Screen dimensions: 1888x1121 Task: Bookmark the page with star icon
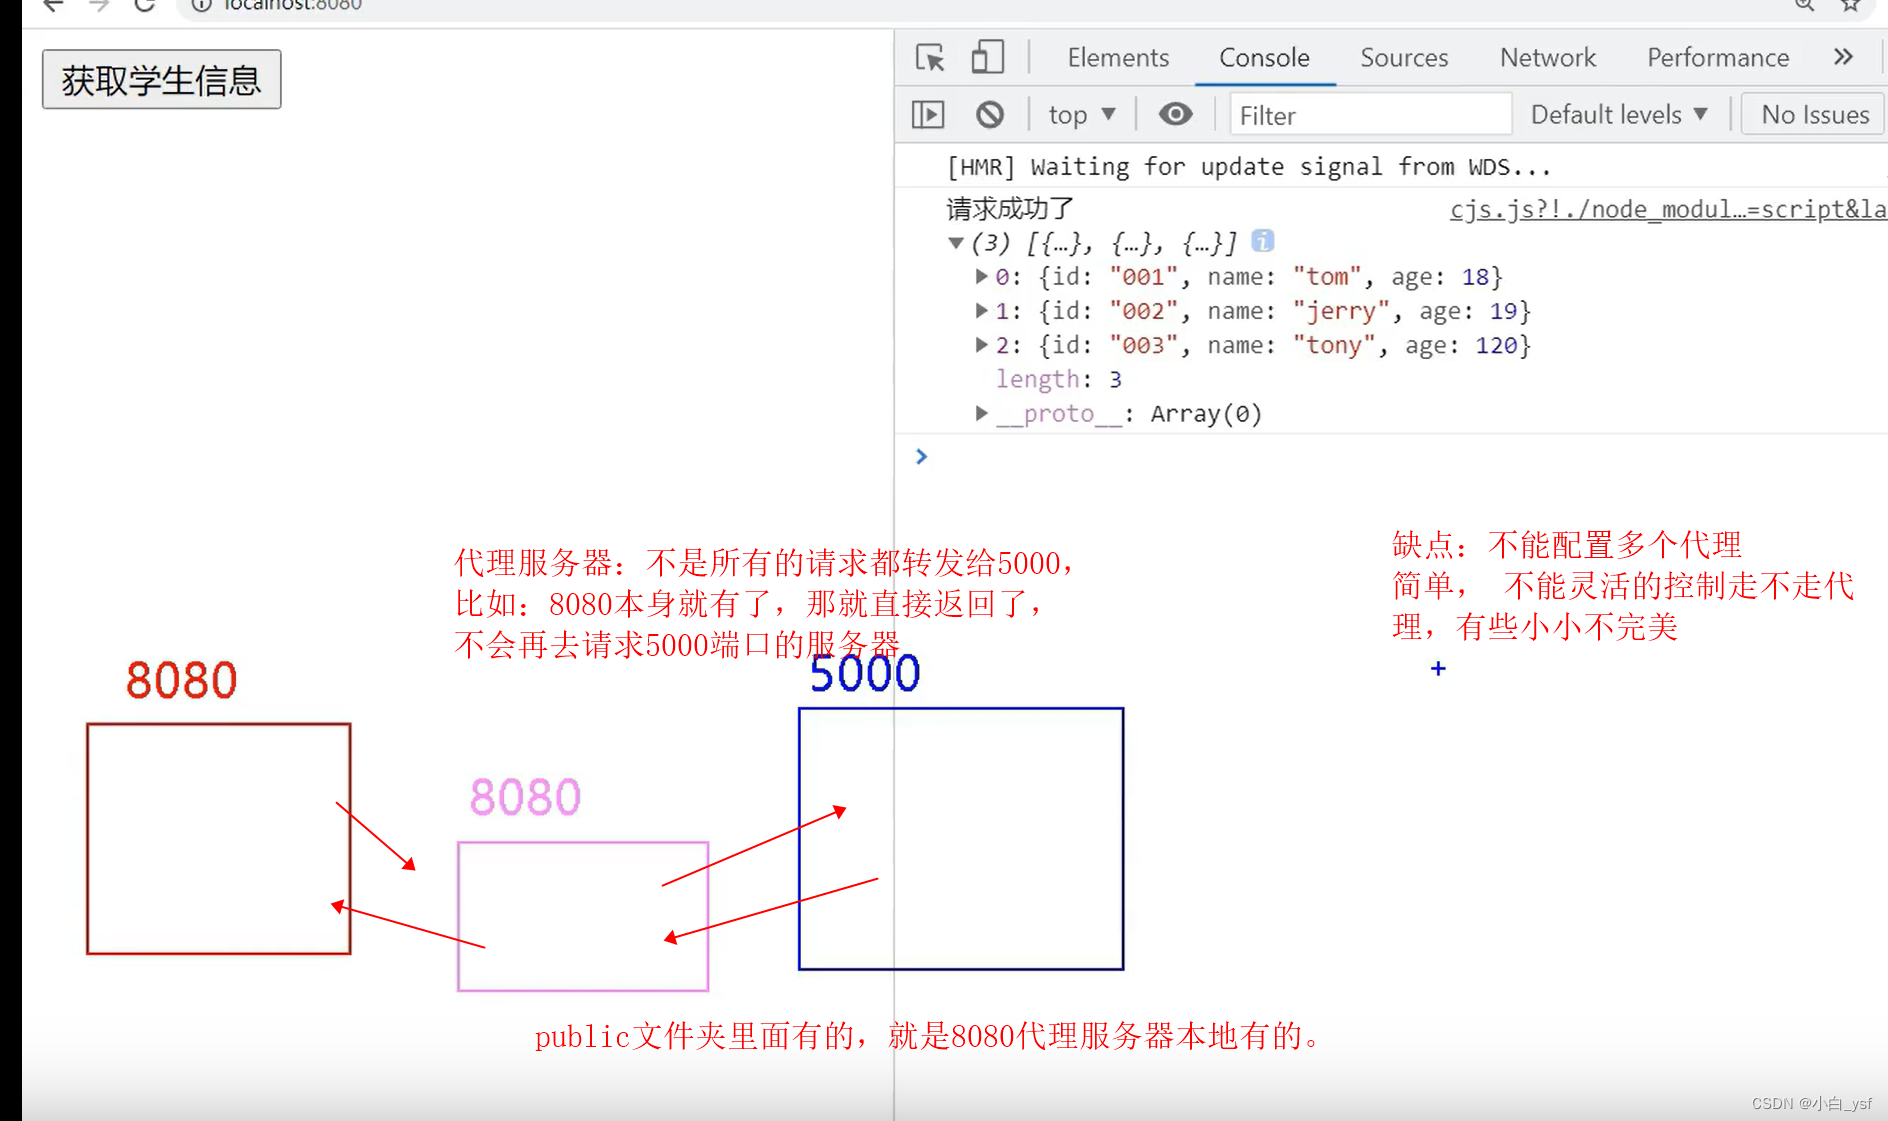pyautogui.click(x=1851, y=5)
